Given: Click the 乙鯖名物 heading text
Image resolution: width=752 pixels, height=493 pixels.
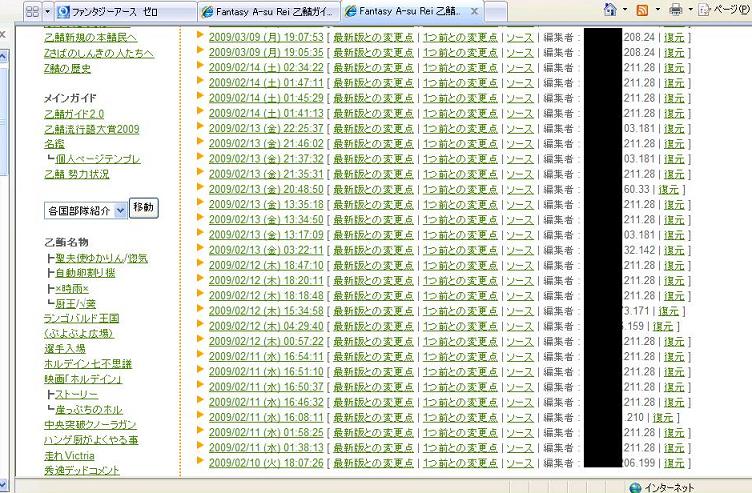Looking at the screenshot, I should pyautogui.click(x=66, y=242).
